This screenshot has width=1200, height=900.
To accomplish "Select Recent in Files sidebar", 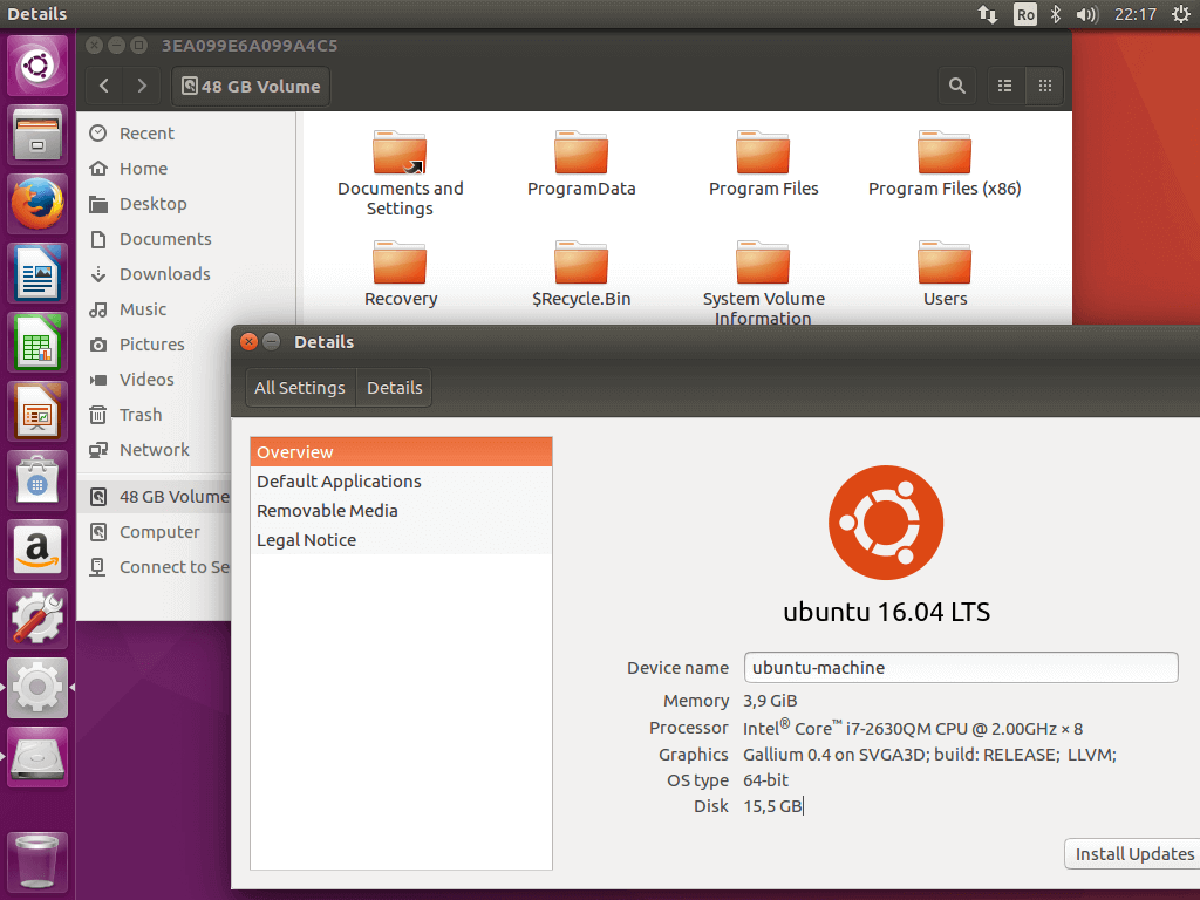I will click(x=147, y=133).
